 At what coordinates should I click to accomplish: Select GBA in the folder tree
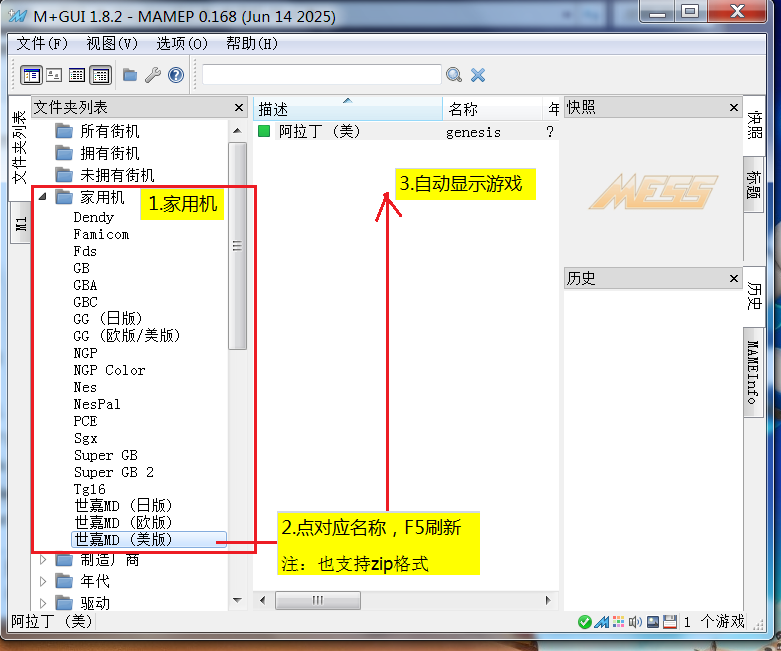coord(85,285)
